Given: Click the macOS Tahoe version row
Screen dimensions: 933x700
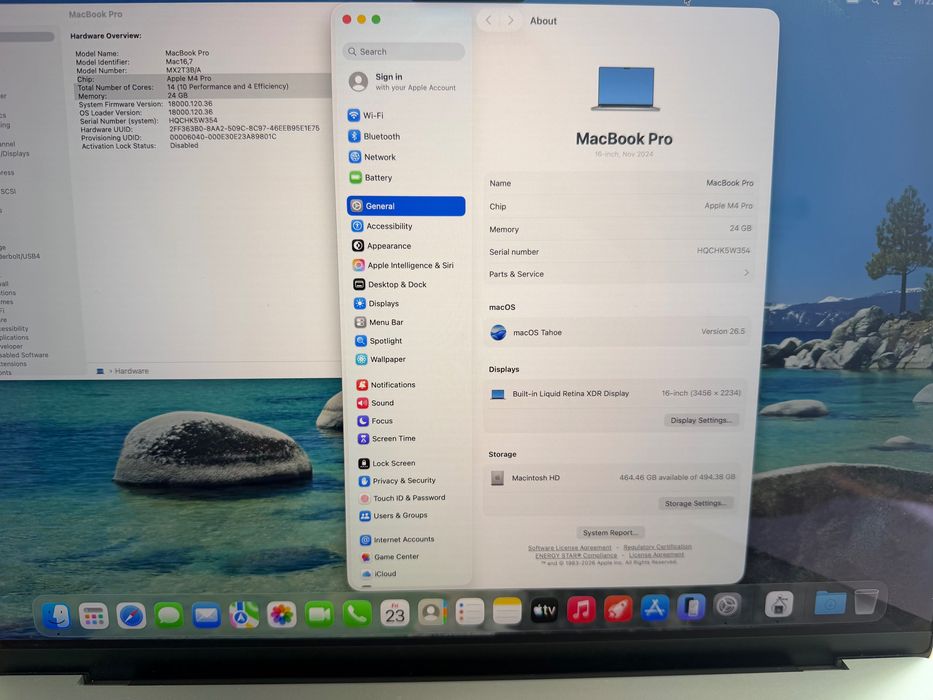Looking at the screenshot, I should click(x=618, y=332).
